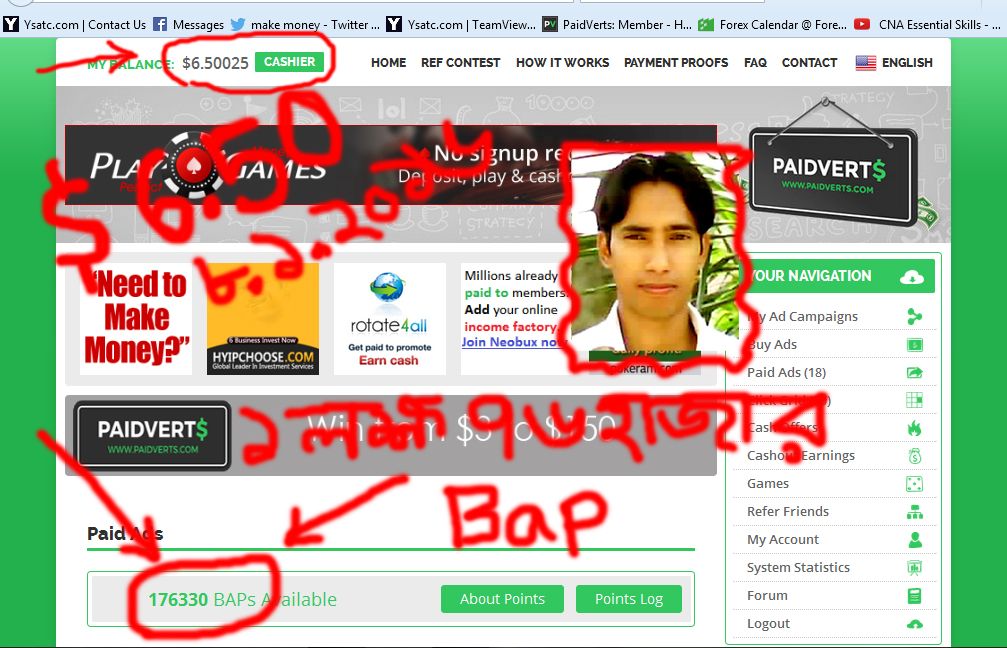Image resolution: width=1007 pixels, height=648 pixels.
Task: Open the FAQ menu item
Action: click(x=755, y=62)
